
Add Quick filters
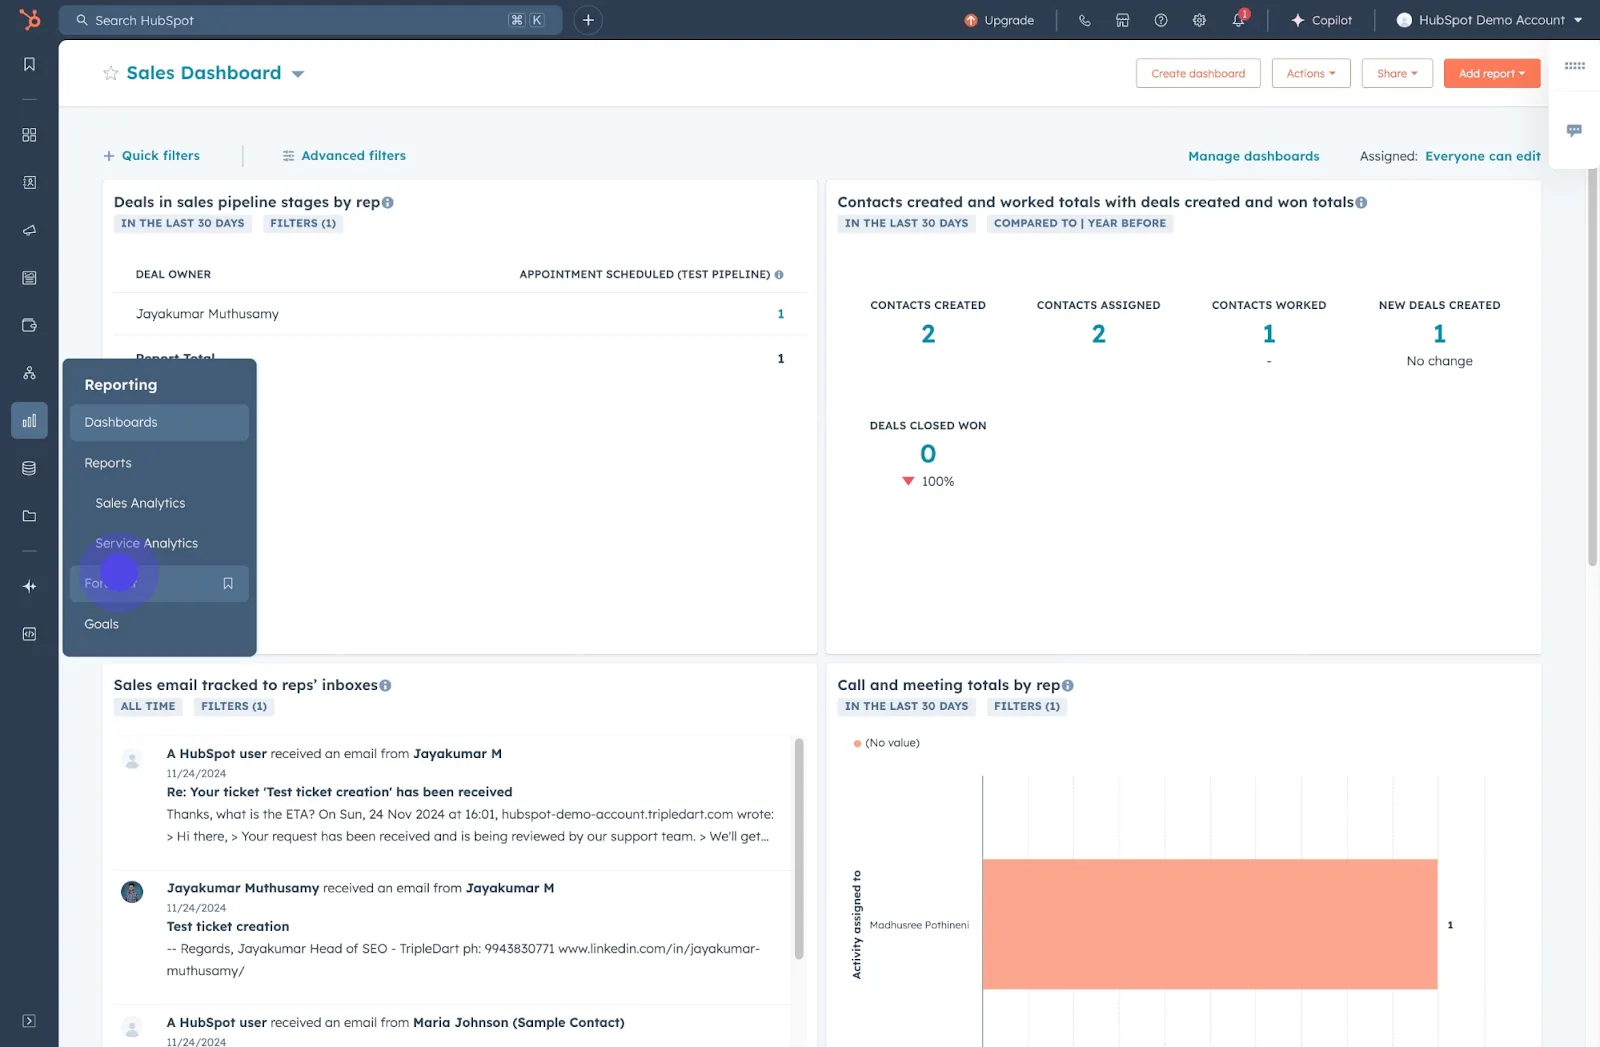(152, 156)
